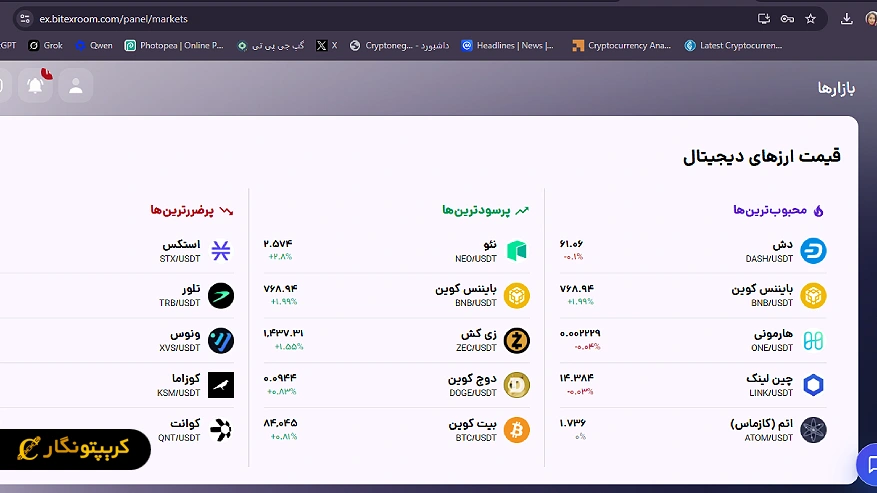Select the ATOM/USDT pair text
This screenshot has height=493, width=877.
click(x=768, y=438)
